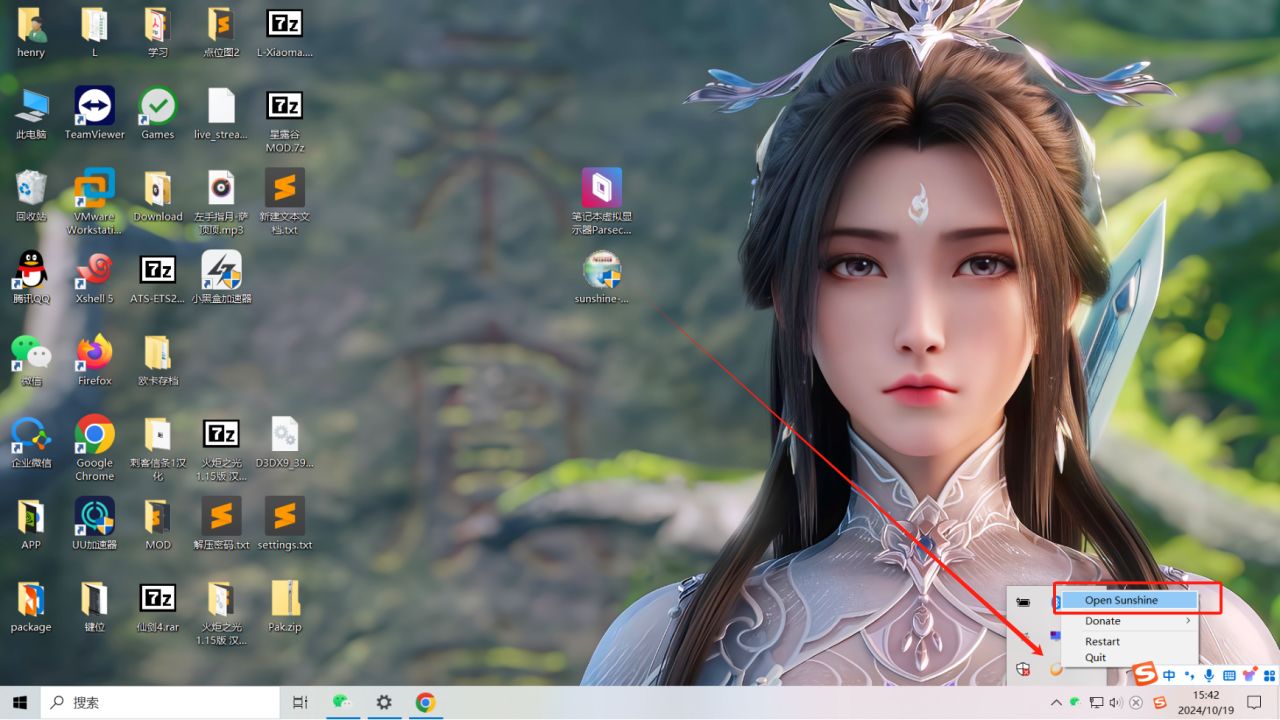Open WeChat from the taskbar
Image resolution: width=1280 pixels, height=720 pixels.
(342, 703)
